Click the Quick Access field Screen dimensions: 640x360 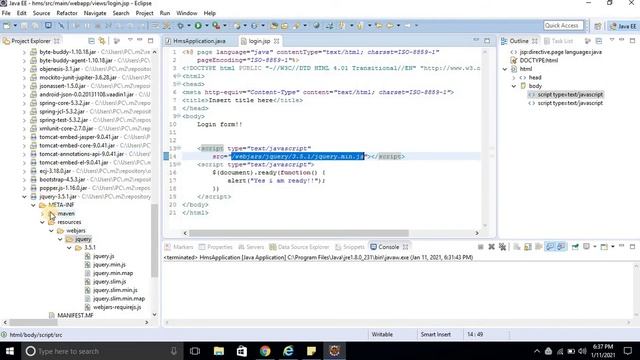click(x=563, y=25)
